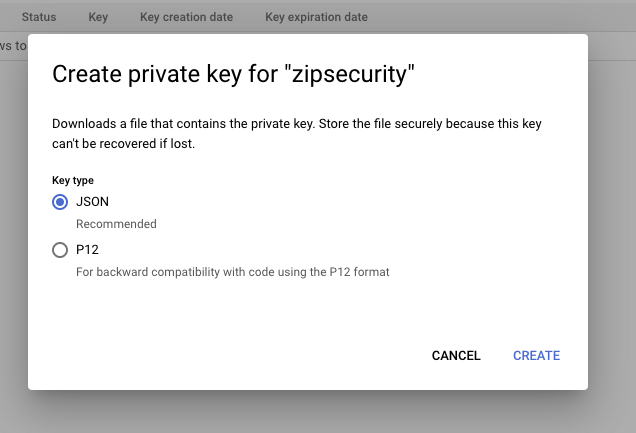
Task: Click the "JSON" option label
Action: click(x=92, y=202)
